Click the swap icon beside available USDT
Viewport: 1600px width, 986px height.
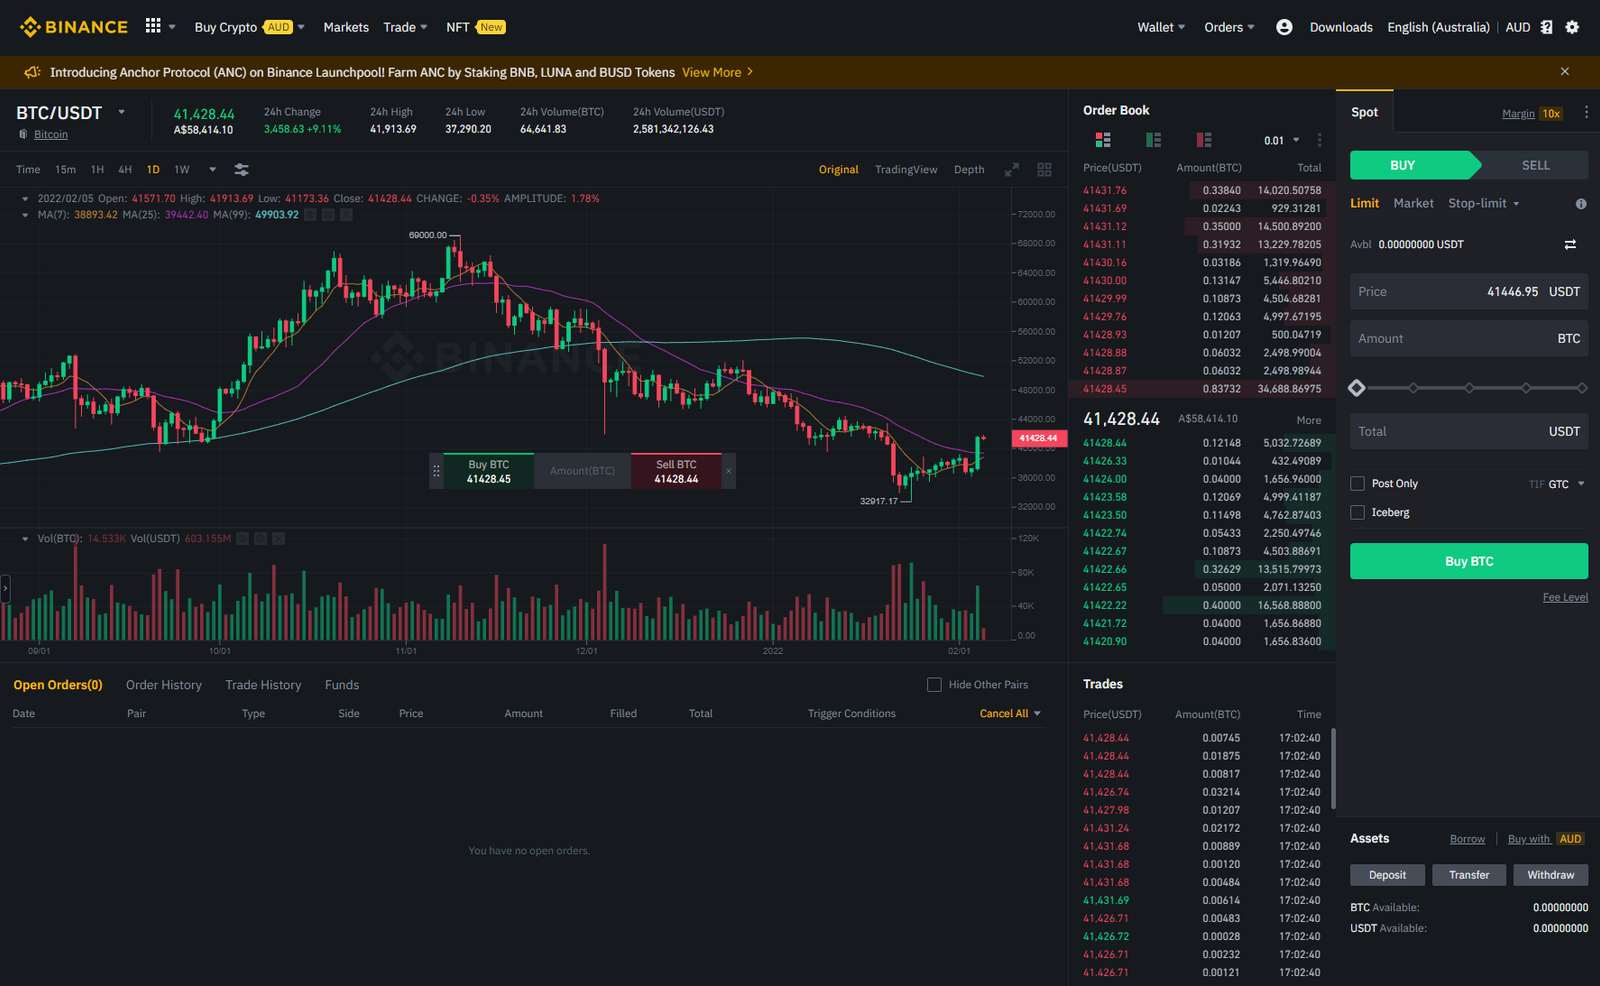coord(1570,244)
